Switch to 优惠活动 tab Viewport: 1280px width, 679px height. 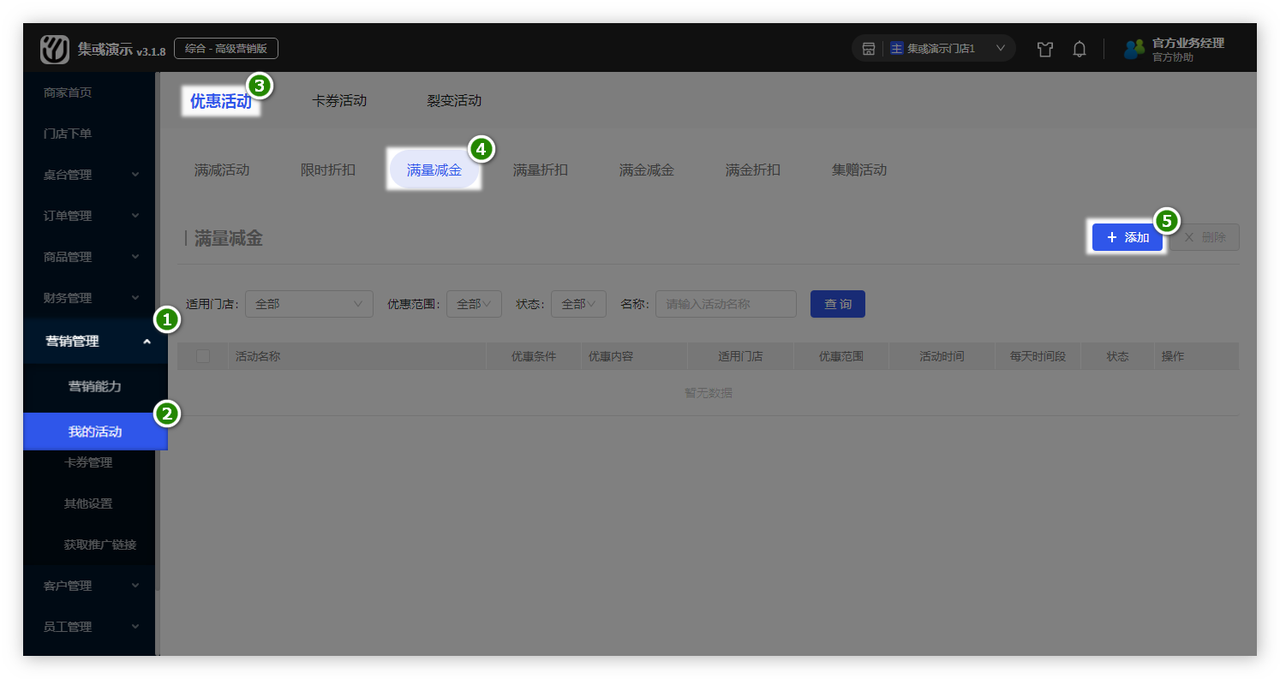pyautogui.click(x=221, y=101)
